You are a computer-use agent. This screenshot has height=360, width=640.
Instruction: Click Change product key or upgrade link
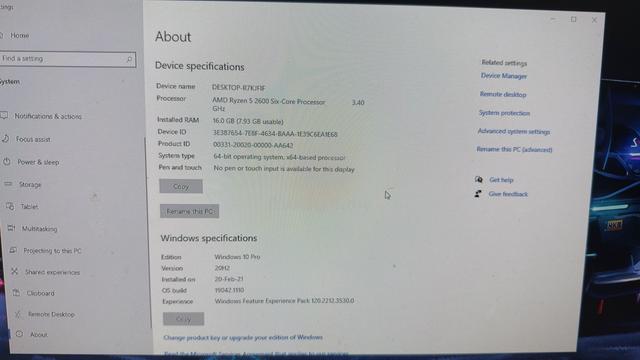pyautogui.click(x=243, y=338)
